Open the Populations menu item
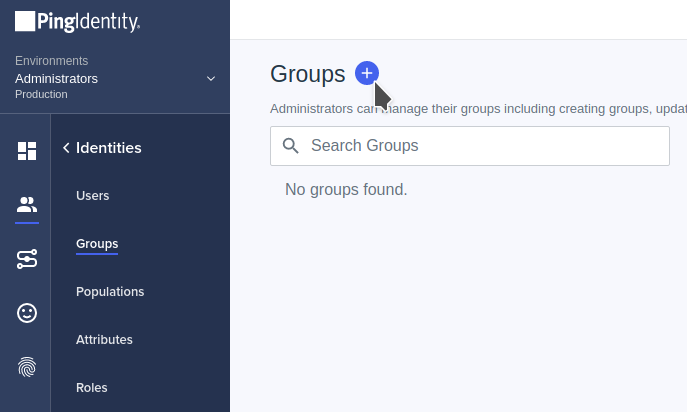687x412 pixels. 110,291
